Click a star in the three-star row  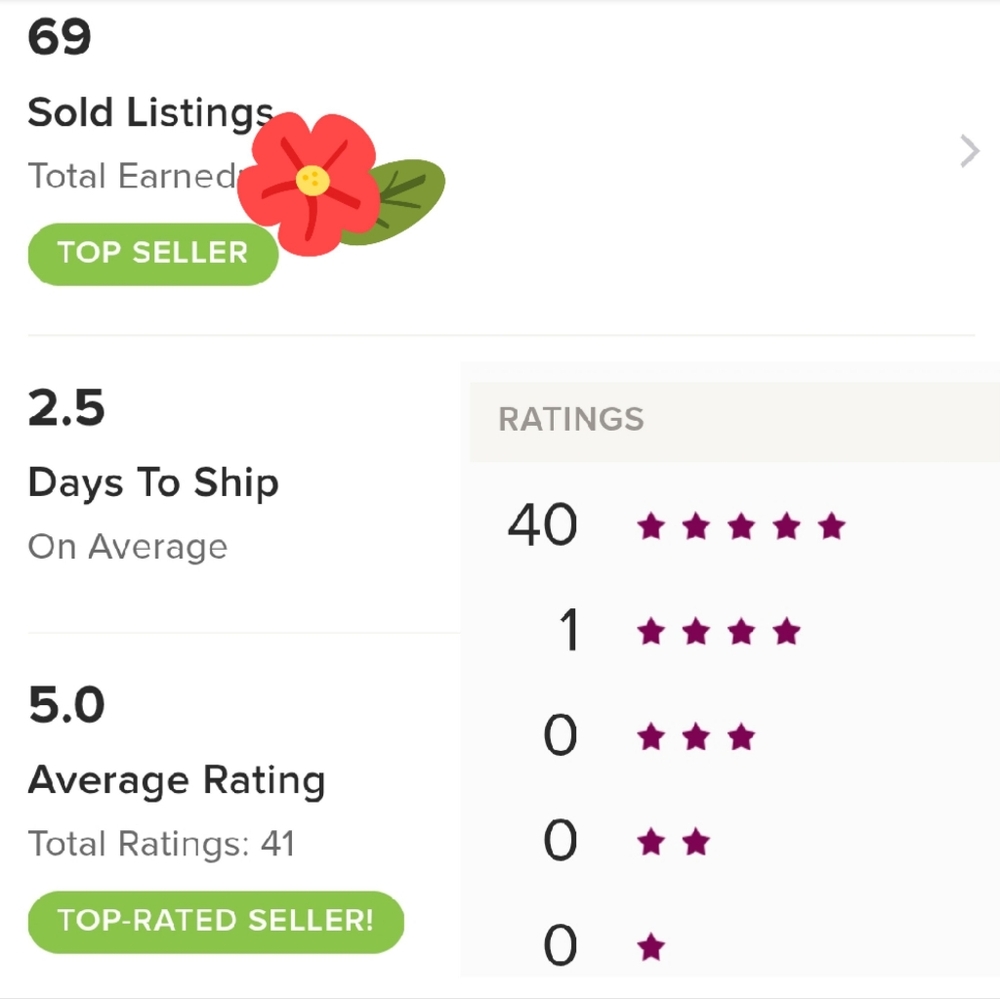695,737
